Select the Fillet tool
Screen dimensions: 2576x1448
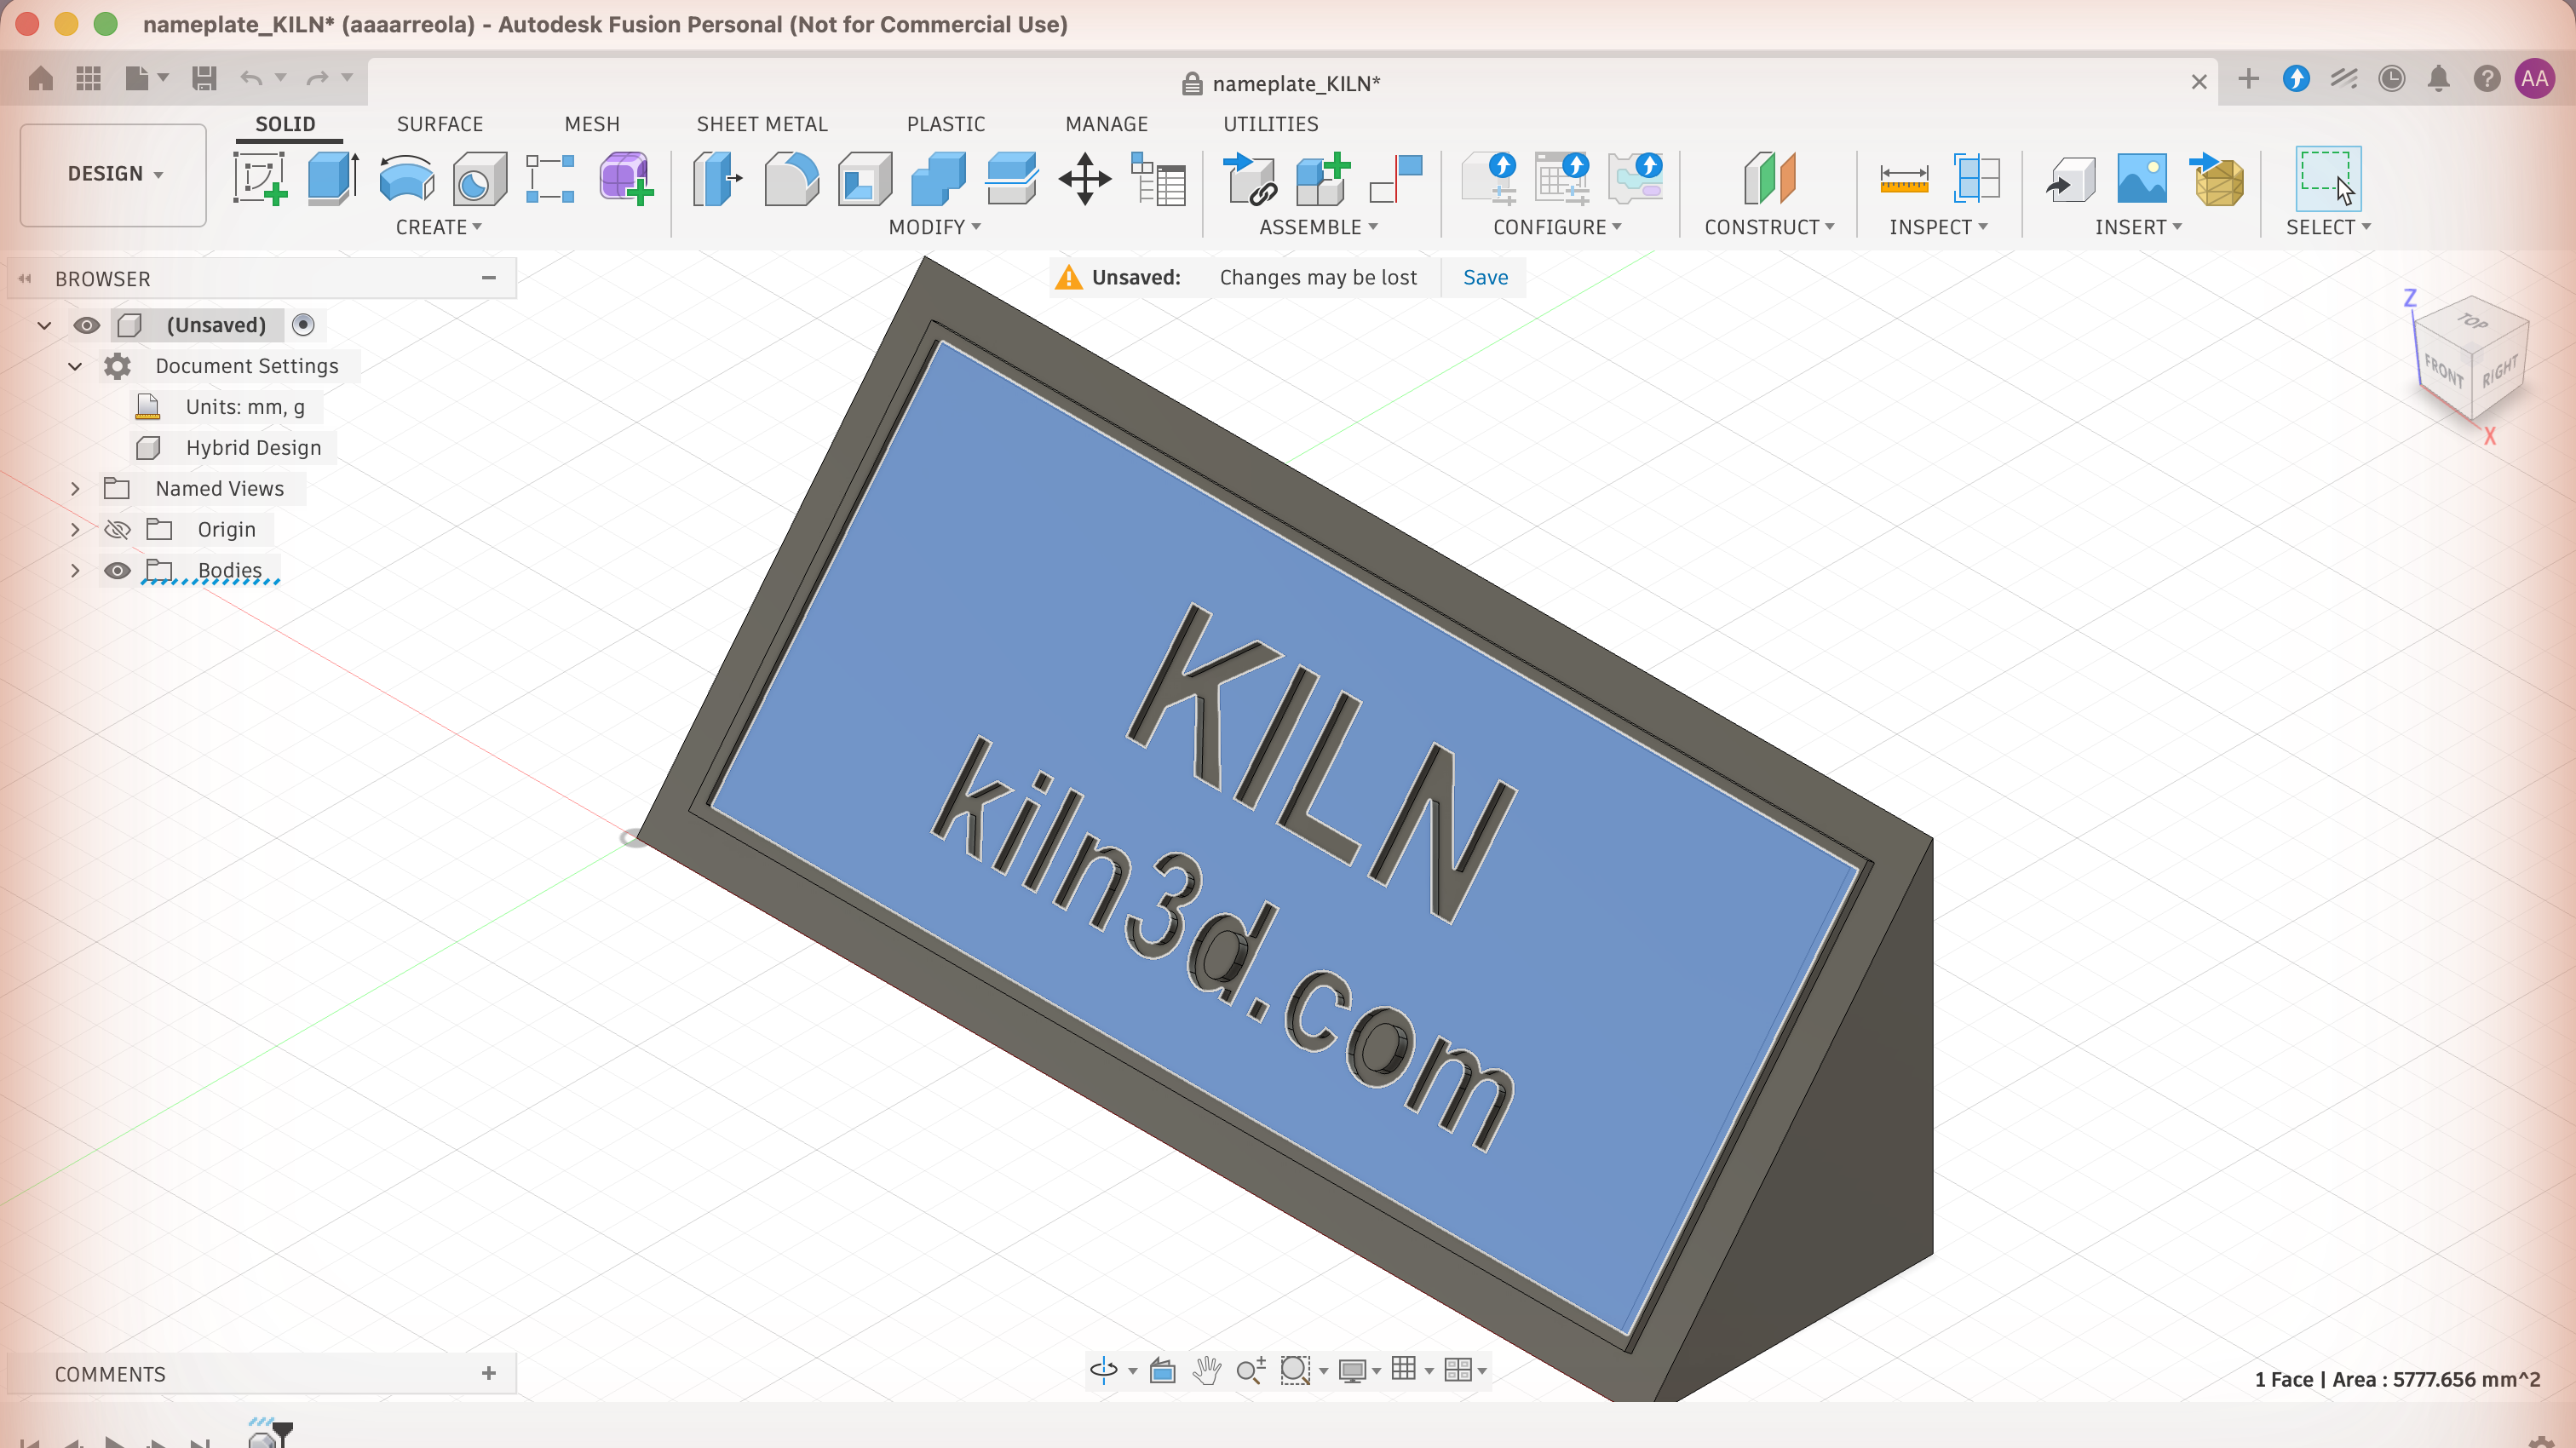(791, 179)
